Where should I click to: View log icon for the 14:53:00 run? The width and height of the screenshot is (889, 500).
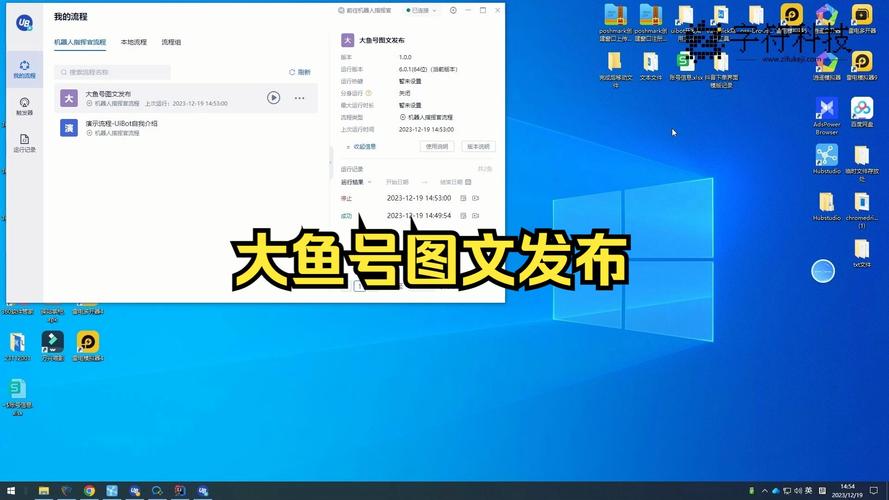[463, 198]
